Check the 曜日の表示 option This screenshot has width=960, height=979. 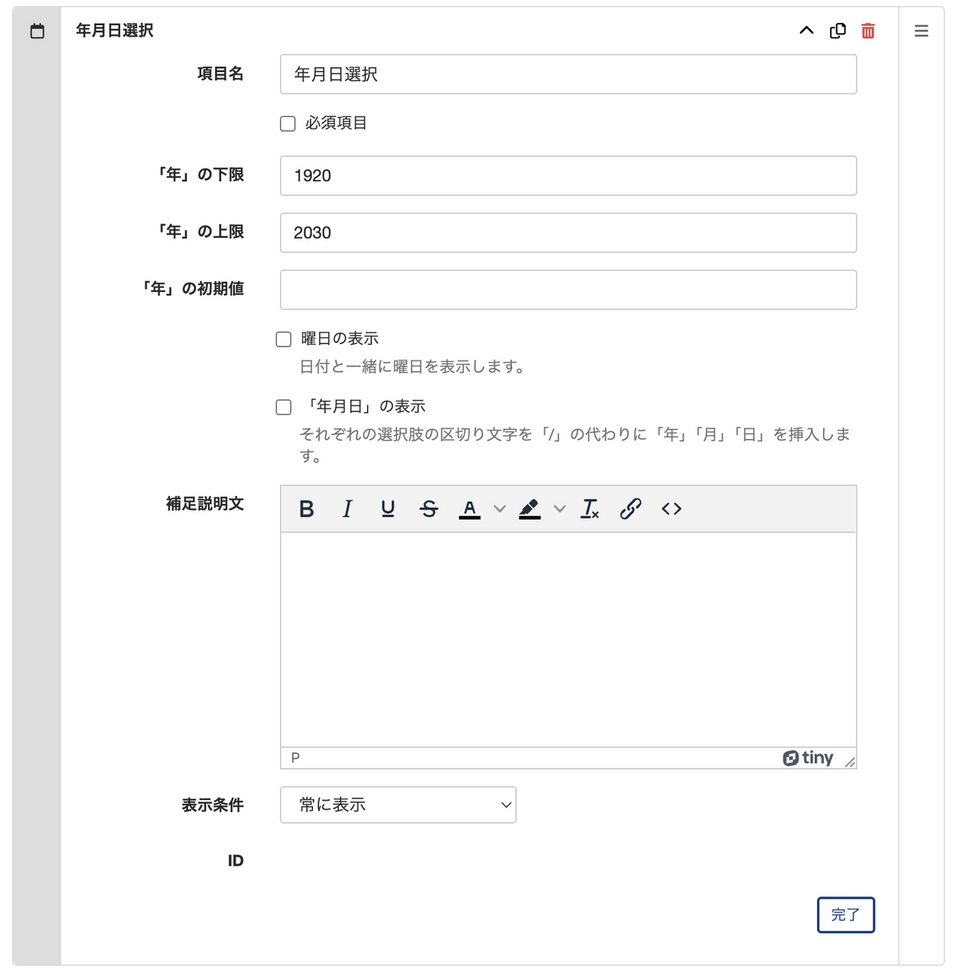pos(284,339)
